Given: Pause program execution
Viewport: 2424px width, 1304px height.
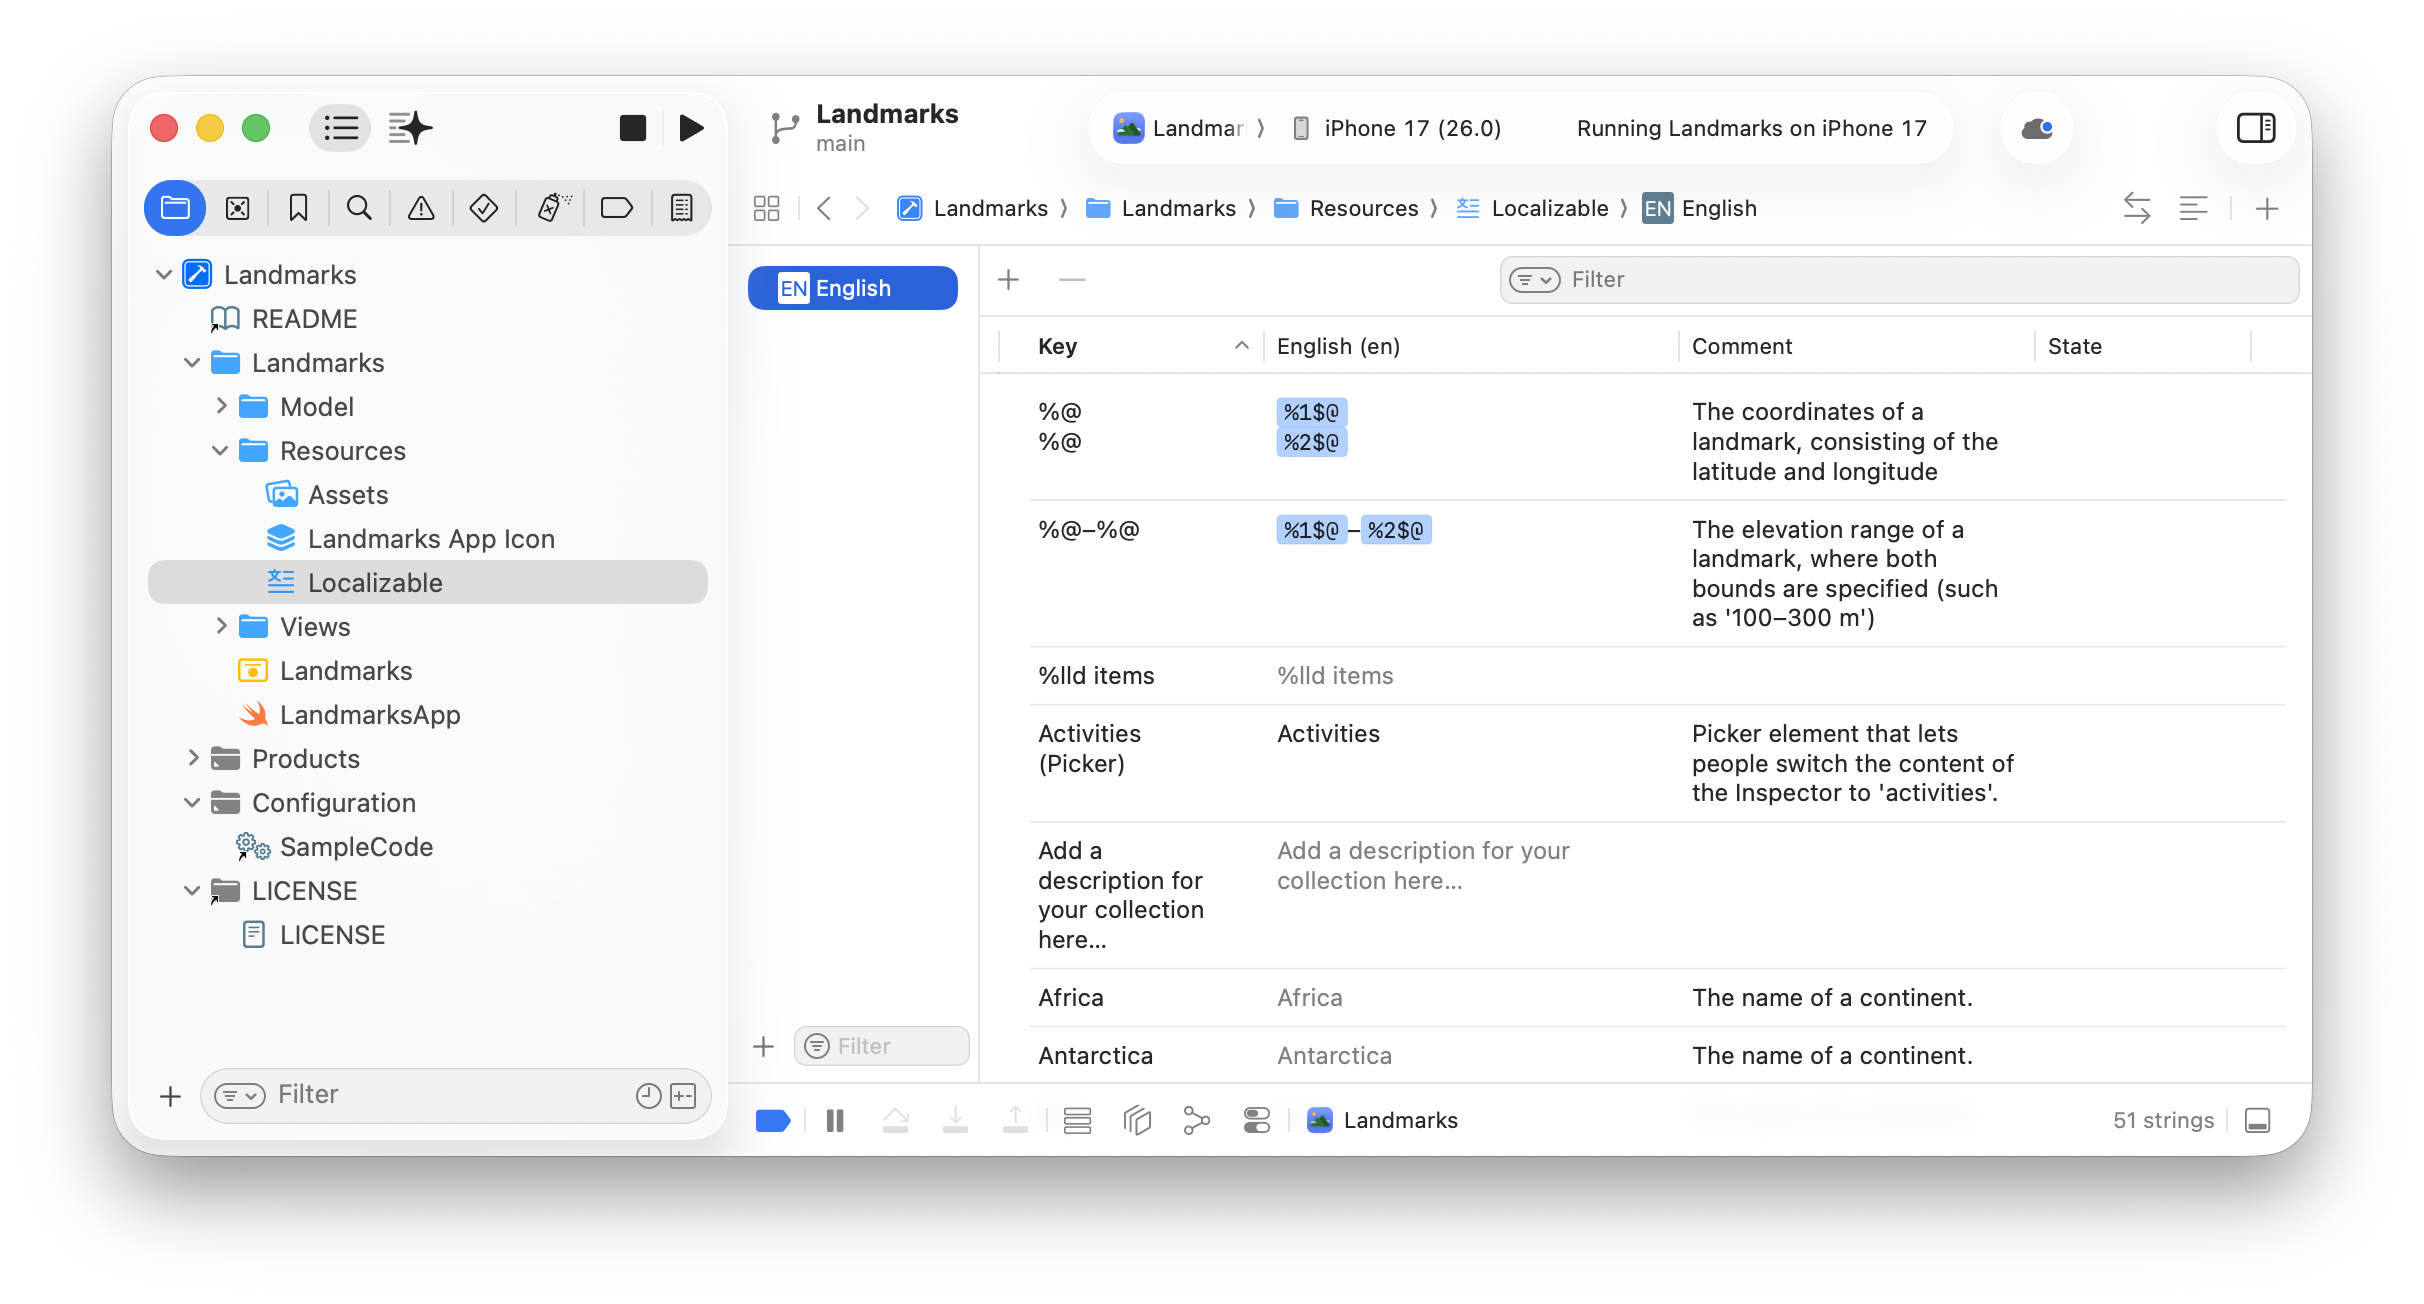Looking at the screenshot, I should (x=835, y=1120).
